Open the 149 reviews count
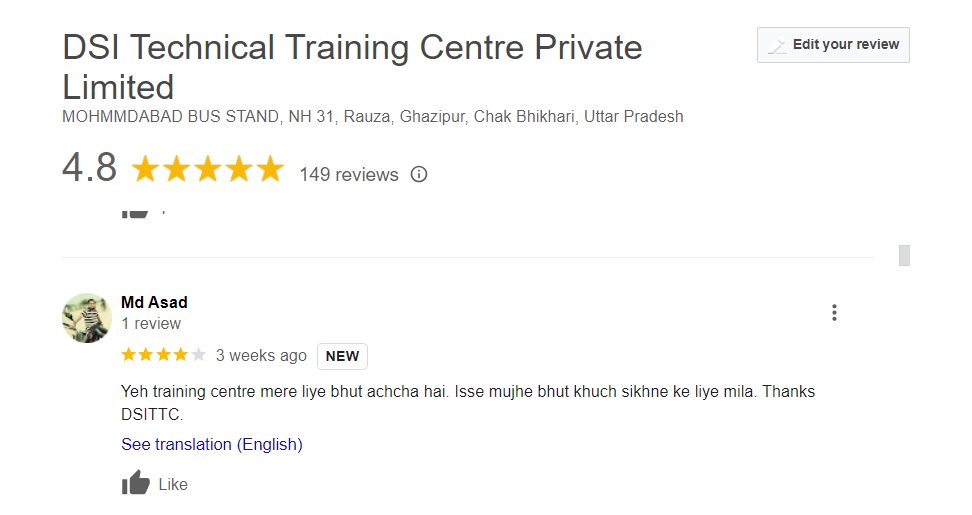This screenshot has width=972, height=515. tap(348, 174)
